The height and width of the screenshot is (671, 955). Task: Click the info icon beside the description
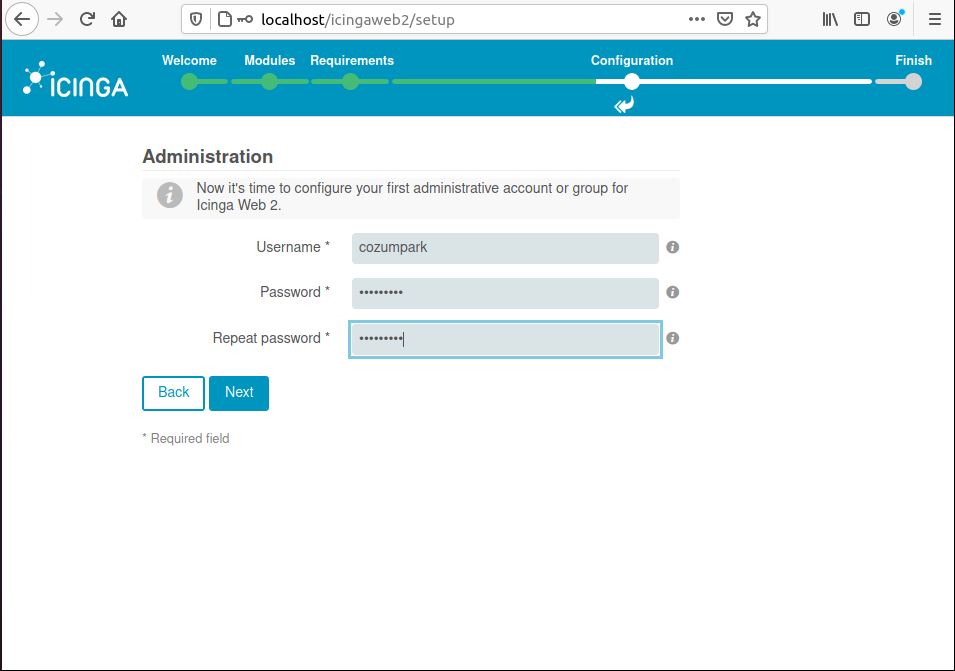(170, 195)
